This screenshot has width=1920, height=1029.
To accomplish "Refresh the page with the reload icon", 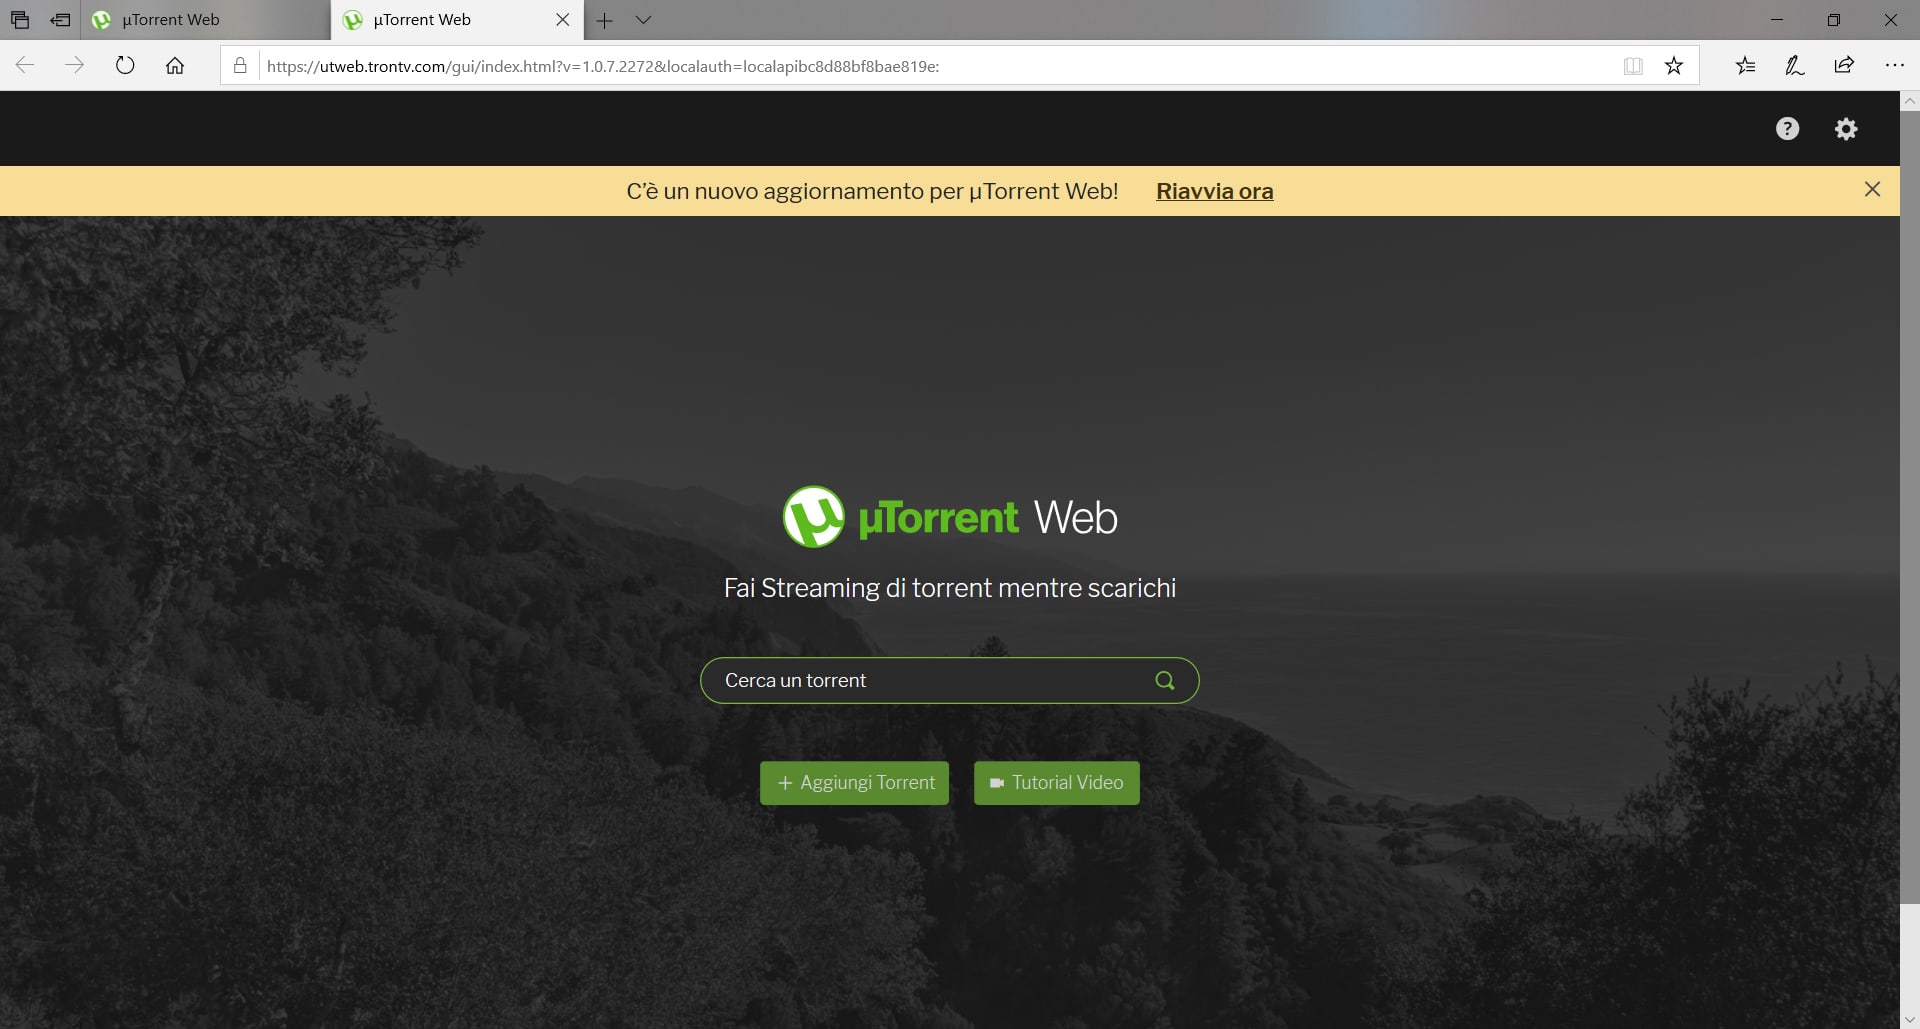I will 124,64.
